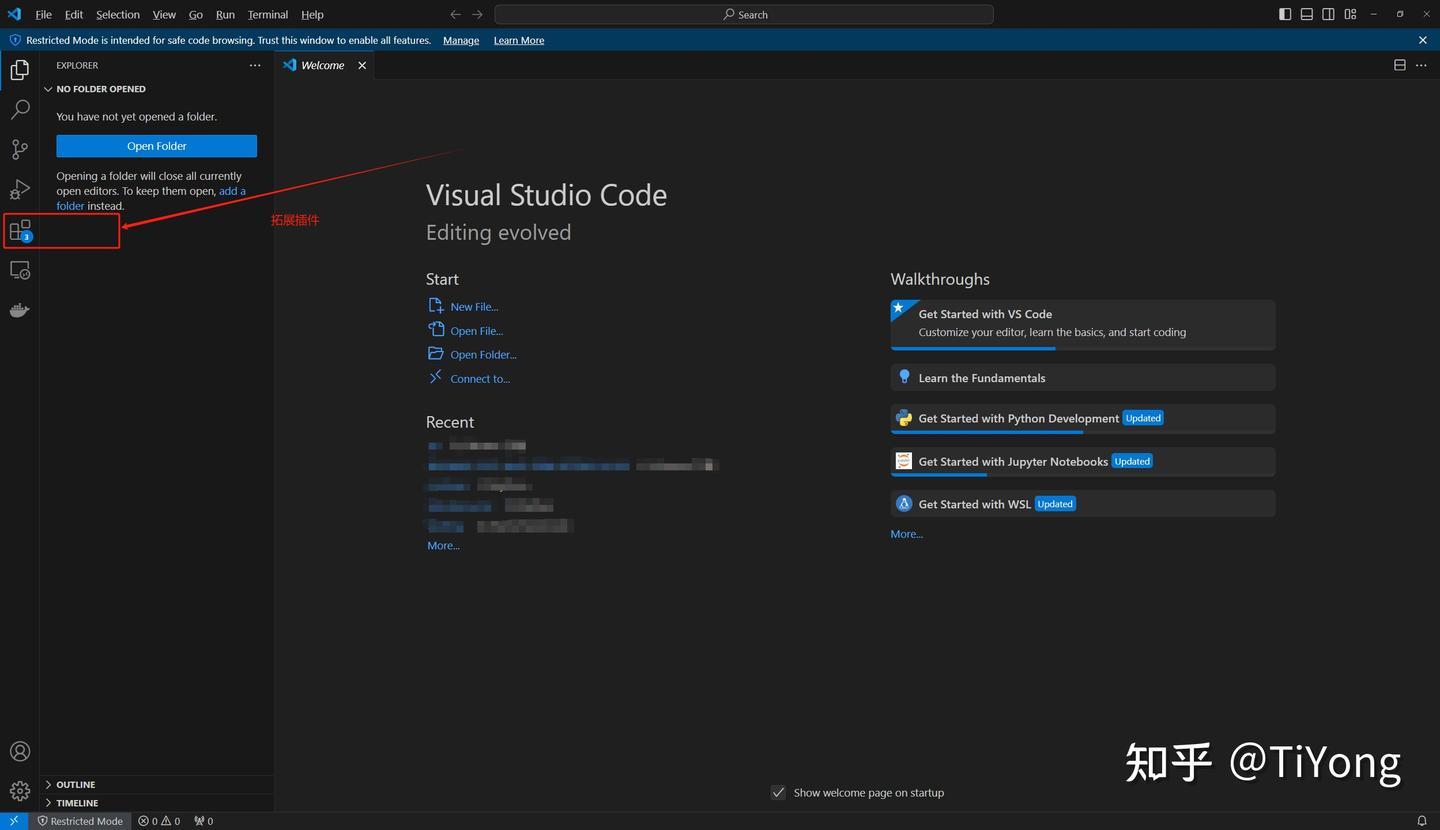Open the Extensions view in the activity bar

click(x=20, y=229)
